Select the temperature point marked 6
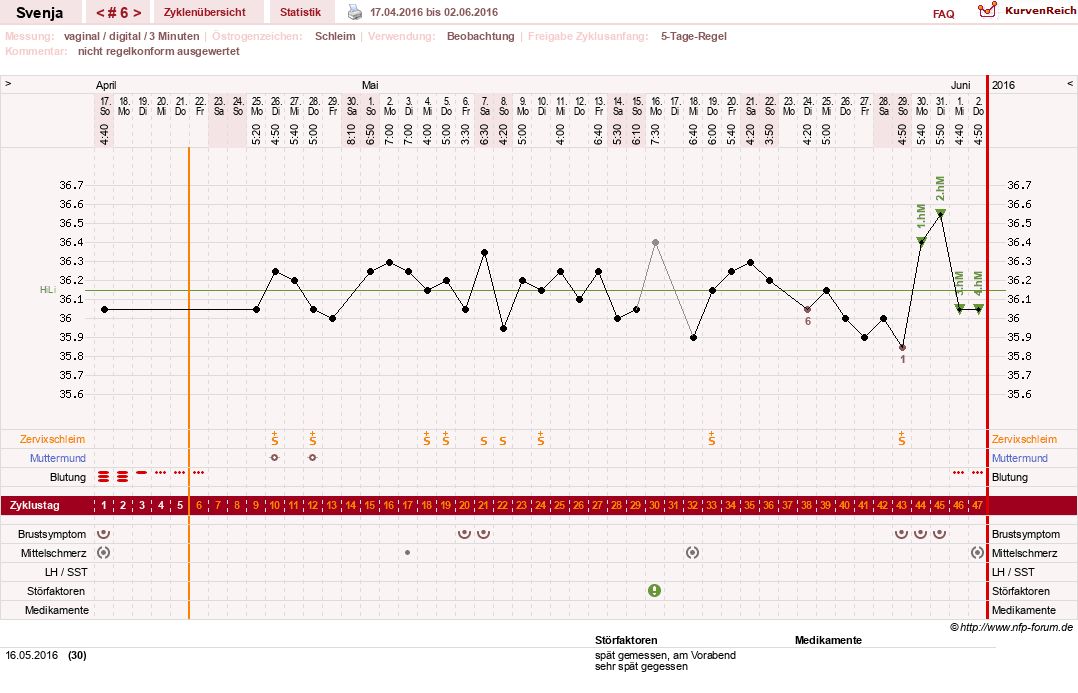The image size is (1078, 693). [x=808, y=309]
